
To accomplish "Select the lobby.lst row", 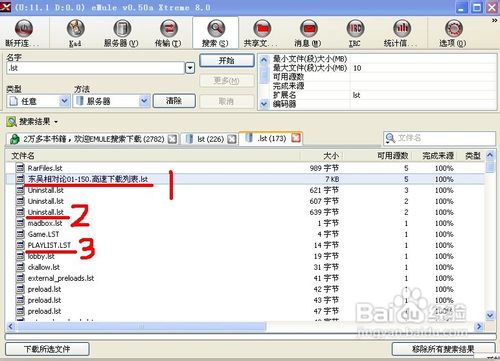I will click(x=245, y=256).
